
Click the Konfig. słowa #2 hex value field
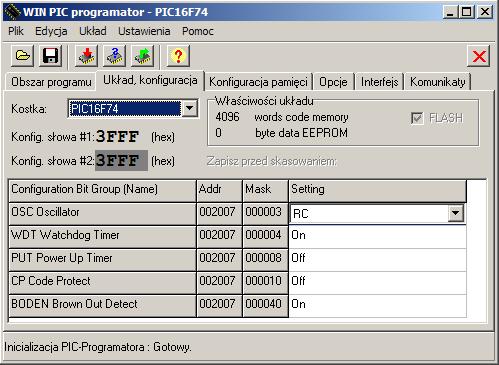(121, 161)
